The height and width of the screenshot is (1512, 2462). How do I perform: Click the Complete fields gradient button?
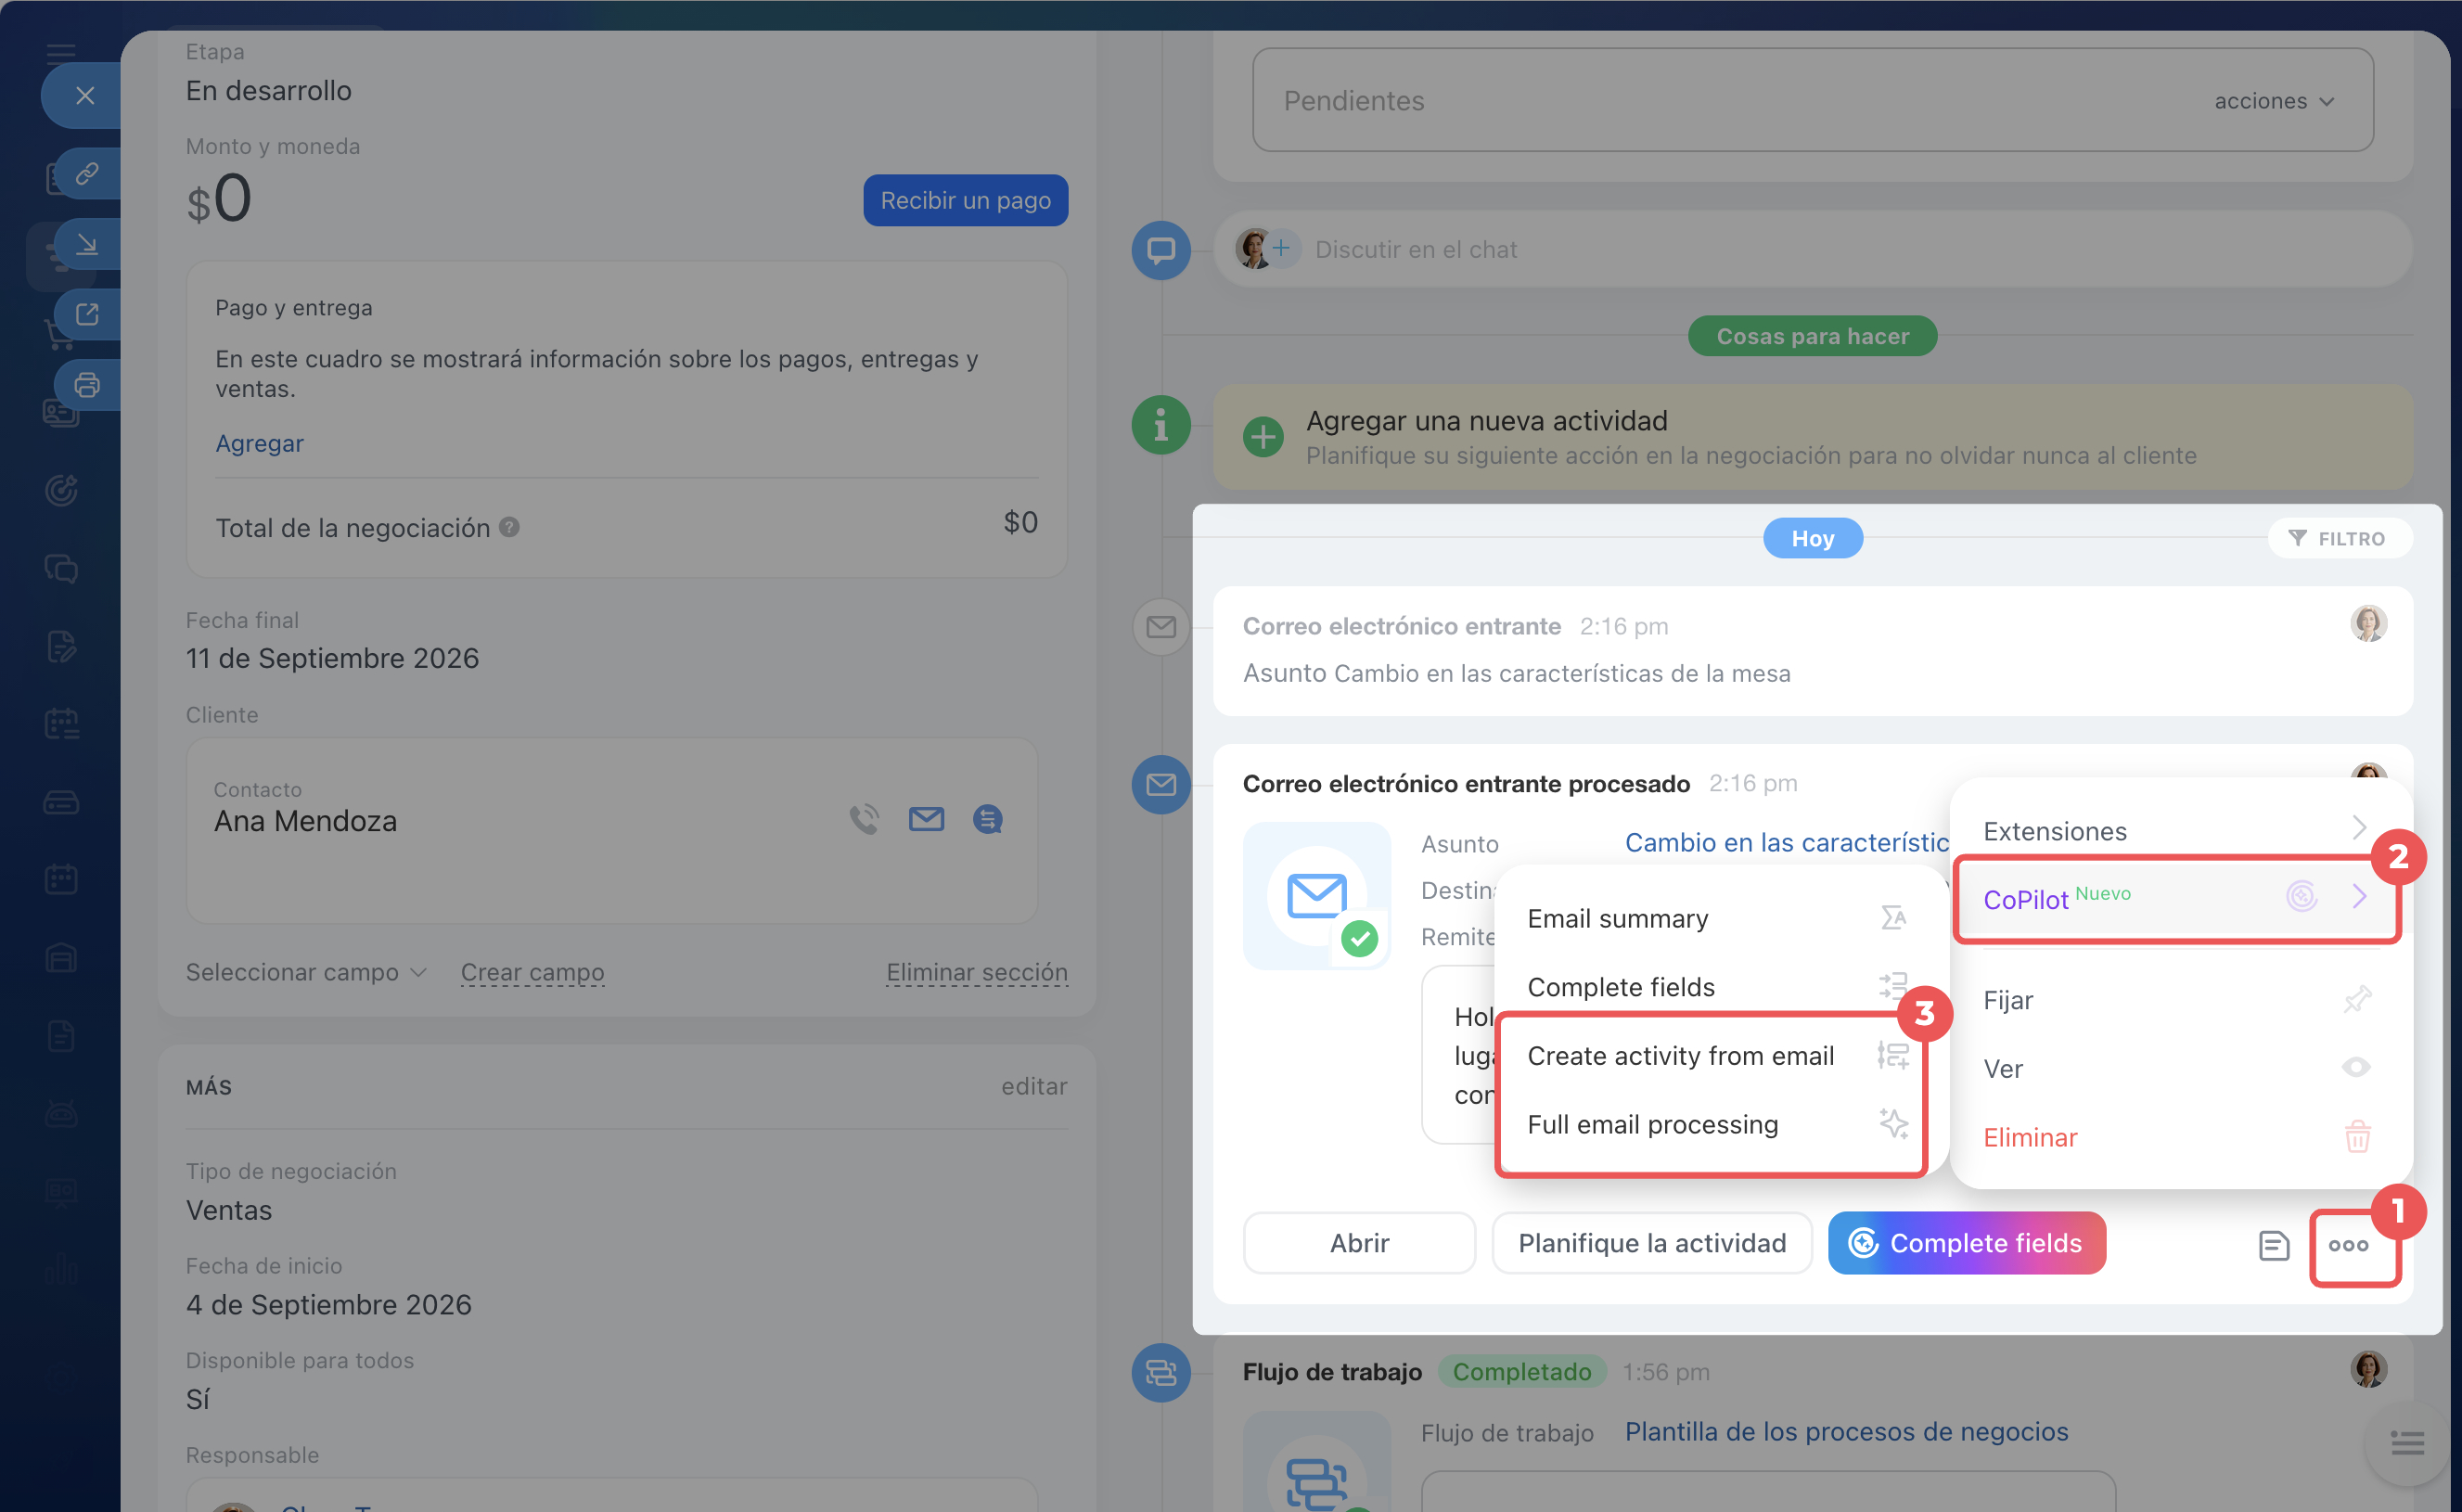pos(1966,1243)
